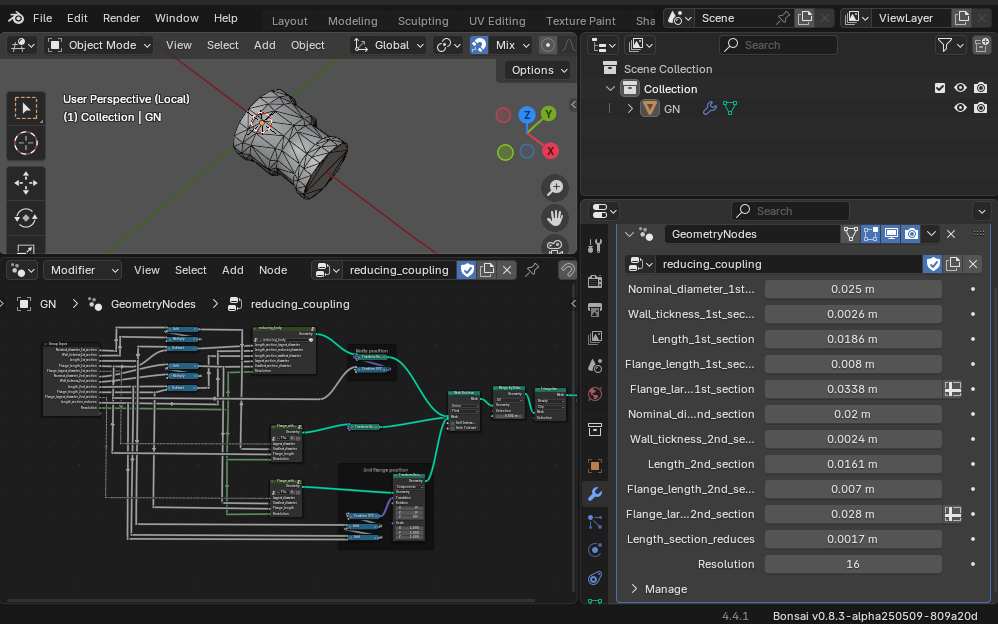Create a new scene copy

click(x=805, y=18)
